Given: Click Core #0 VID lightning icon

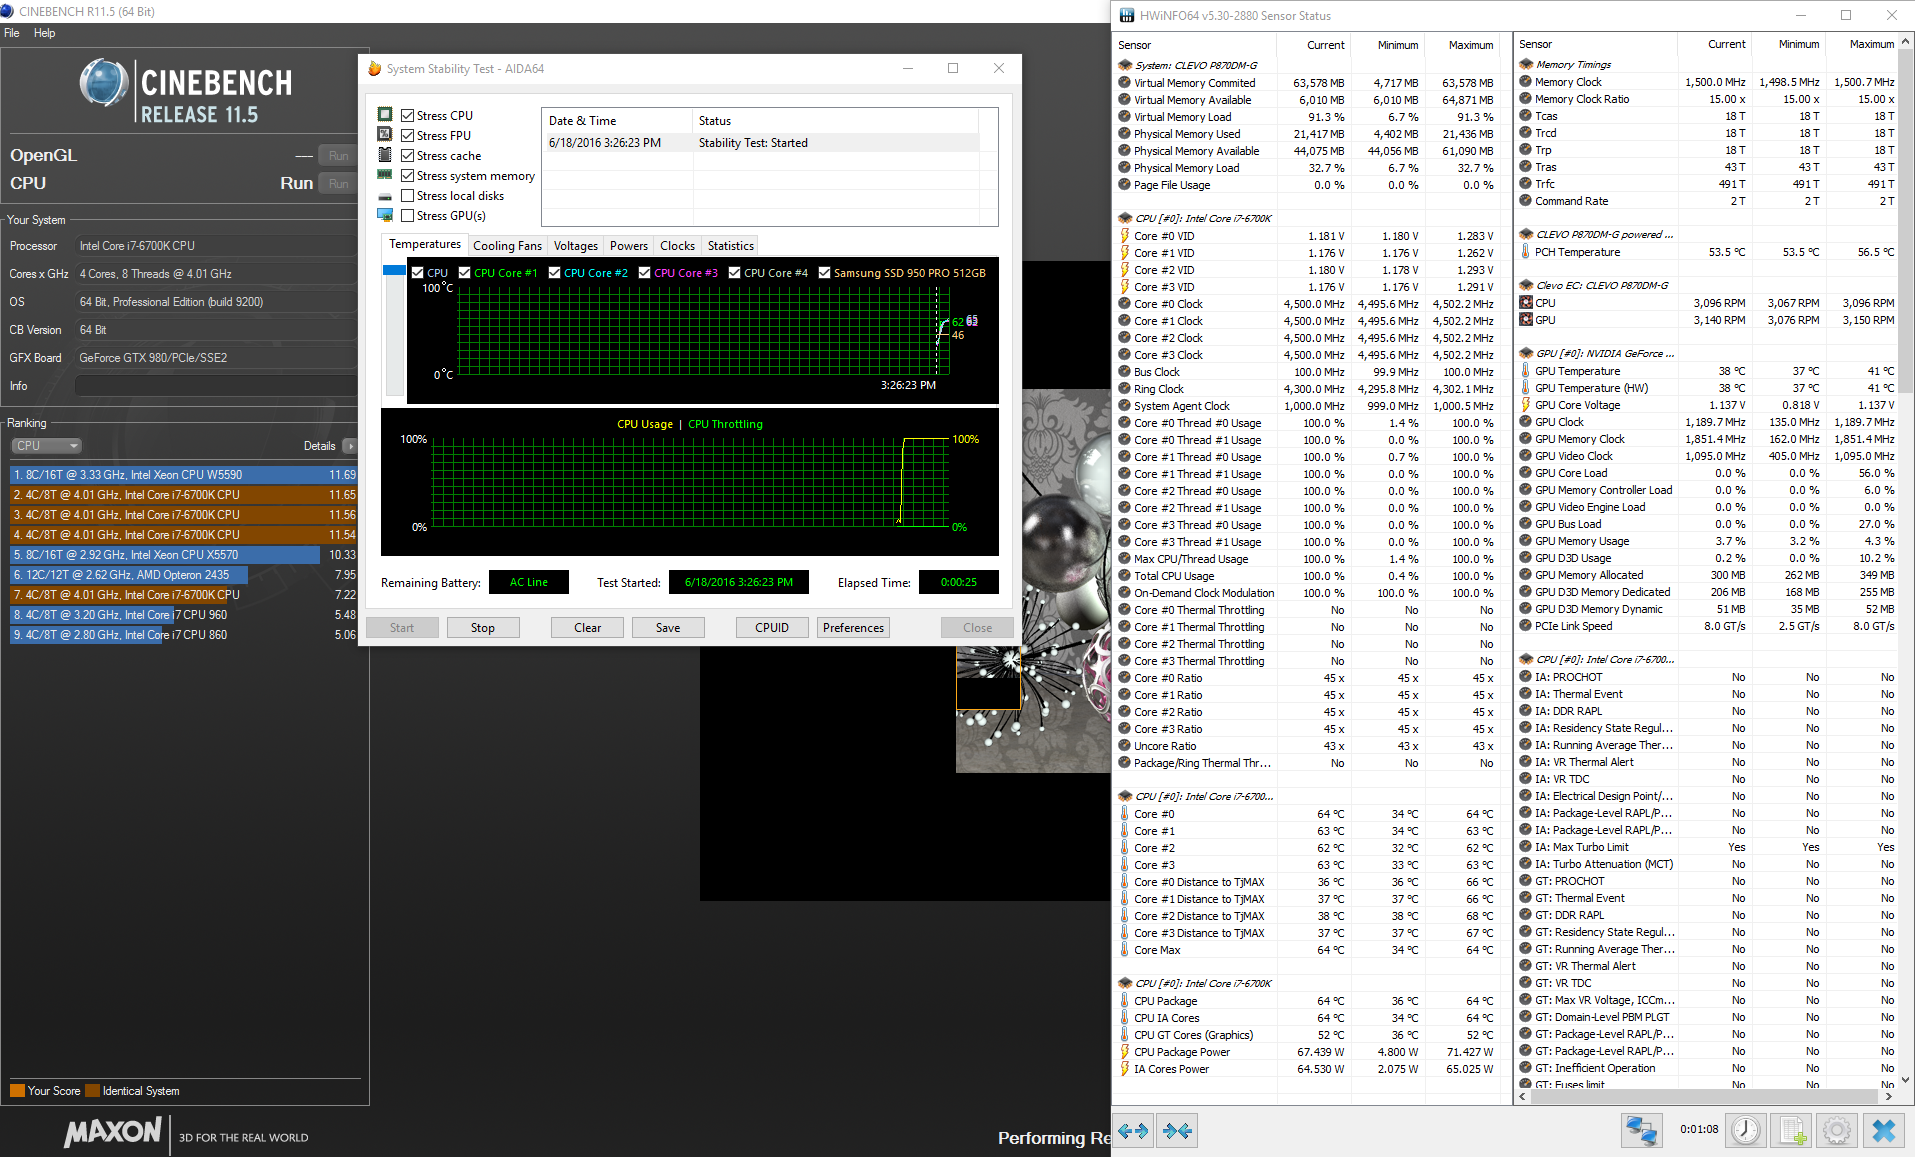Looking at the screenshot, I should (1125, 236).
